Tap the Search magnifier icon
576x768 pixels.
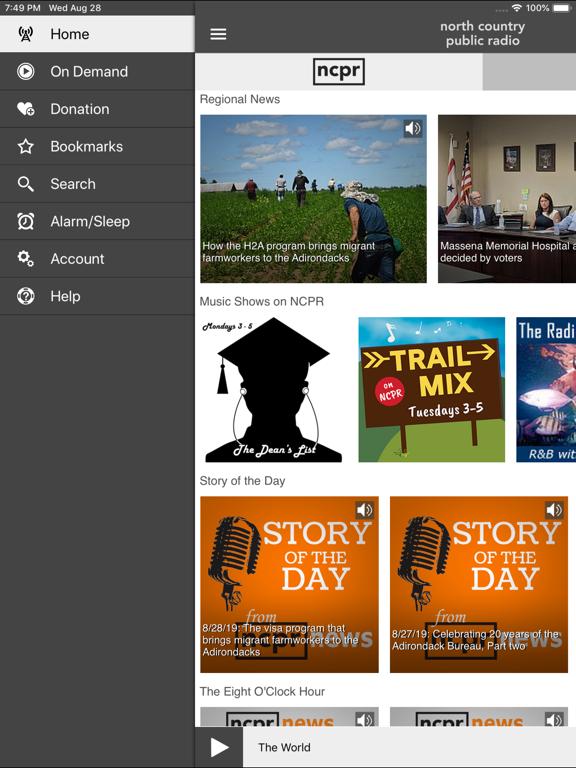pos(25,184)
